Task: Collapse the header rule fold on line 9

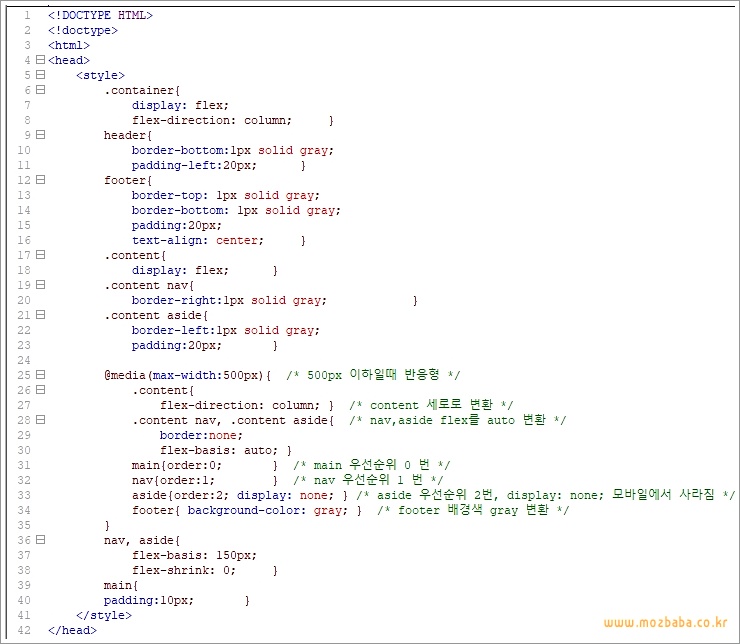Action: (41, 134)
